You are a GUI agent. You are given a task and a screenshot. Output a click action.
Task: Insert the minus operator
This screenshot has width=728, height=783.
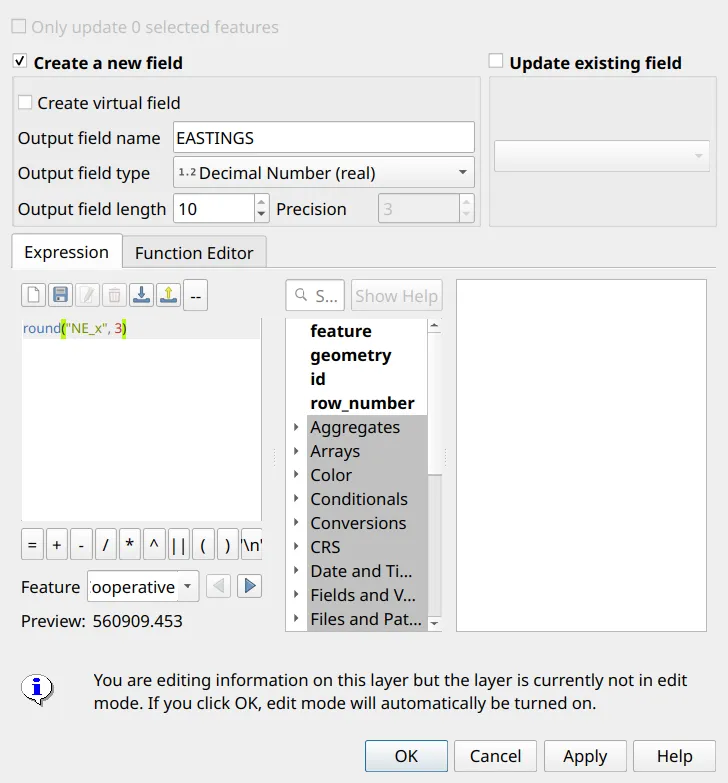[x=81, y=544]
